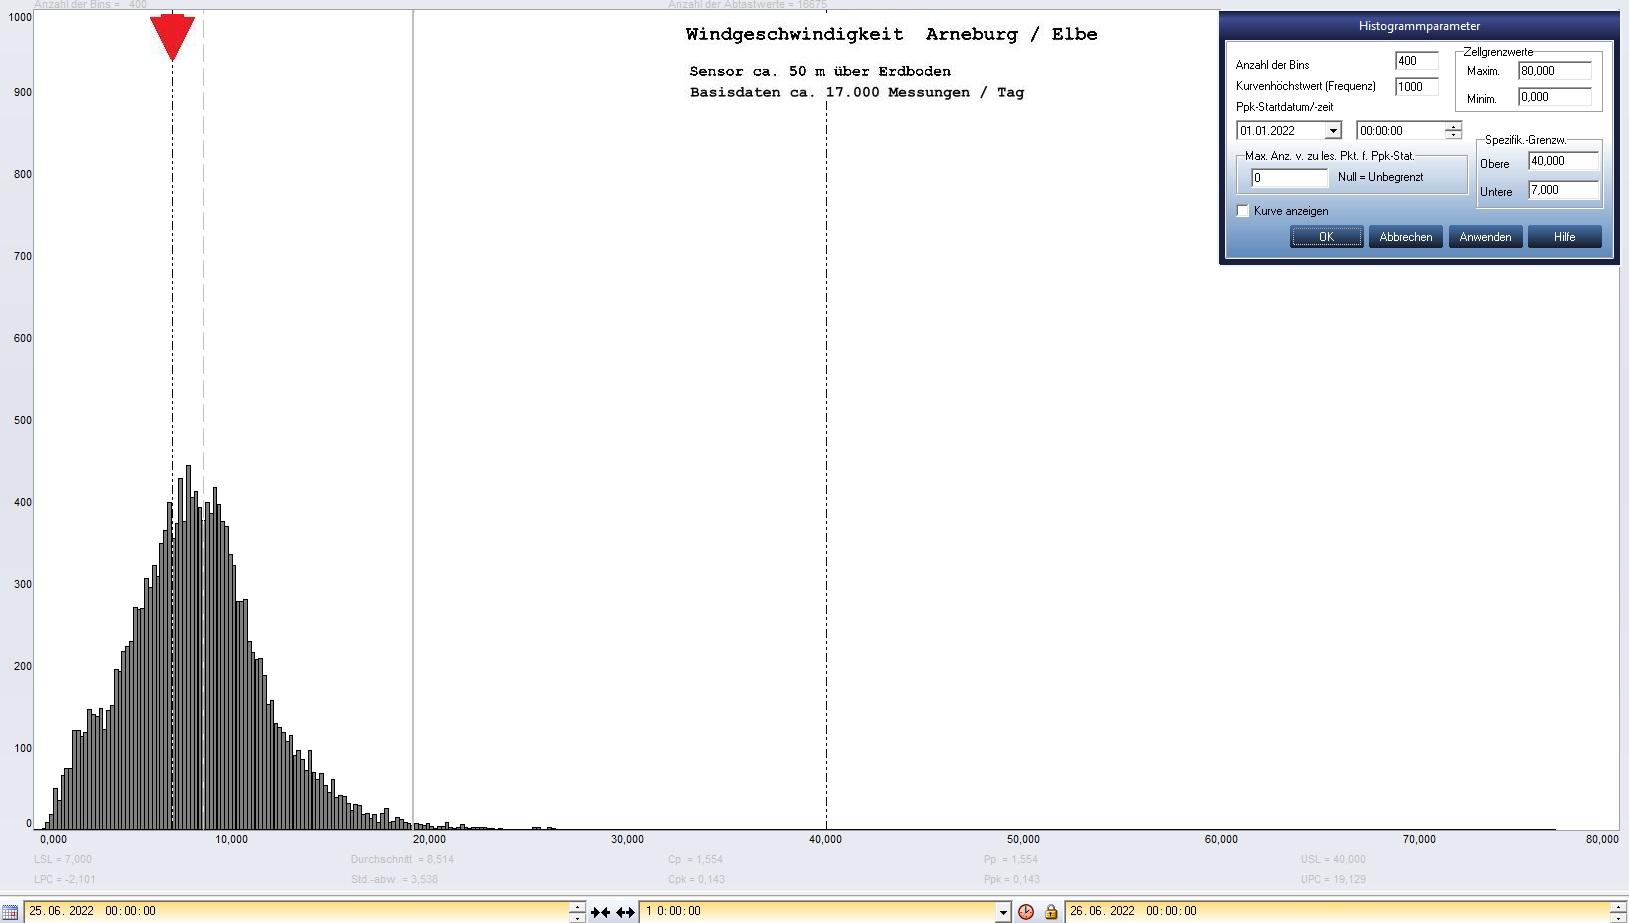The height and width of the screenshot is (923, 1629).
Task: Click the padlock lock icon
Action: coord(1050,911)
